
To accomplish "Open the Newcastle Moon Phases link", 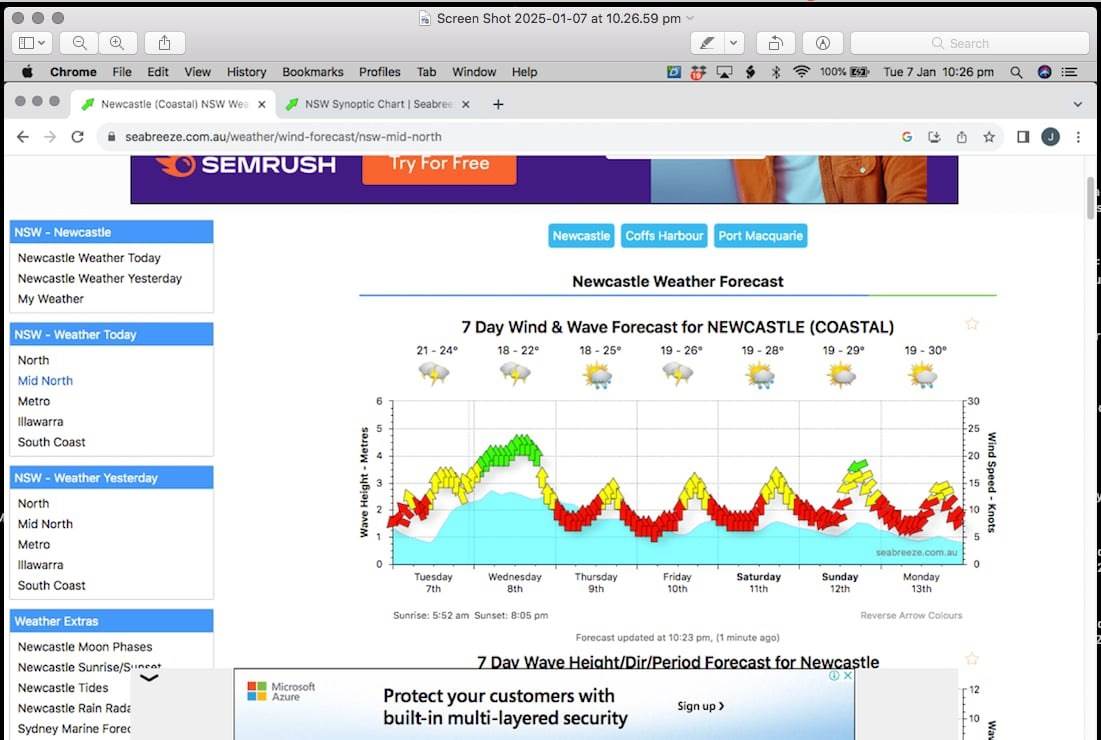I will pyautogui.click(x=84, y=647).
